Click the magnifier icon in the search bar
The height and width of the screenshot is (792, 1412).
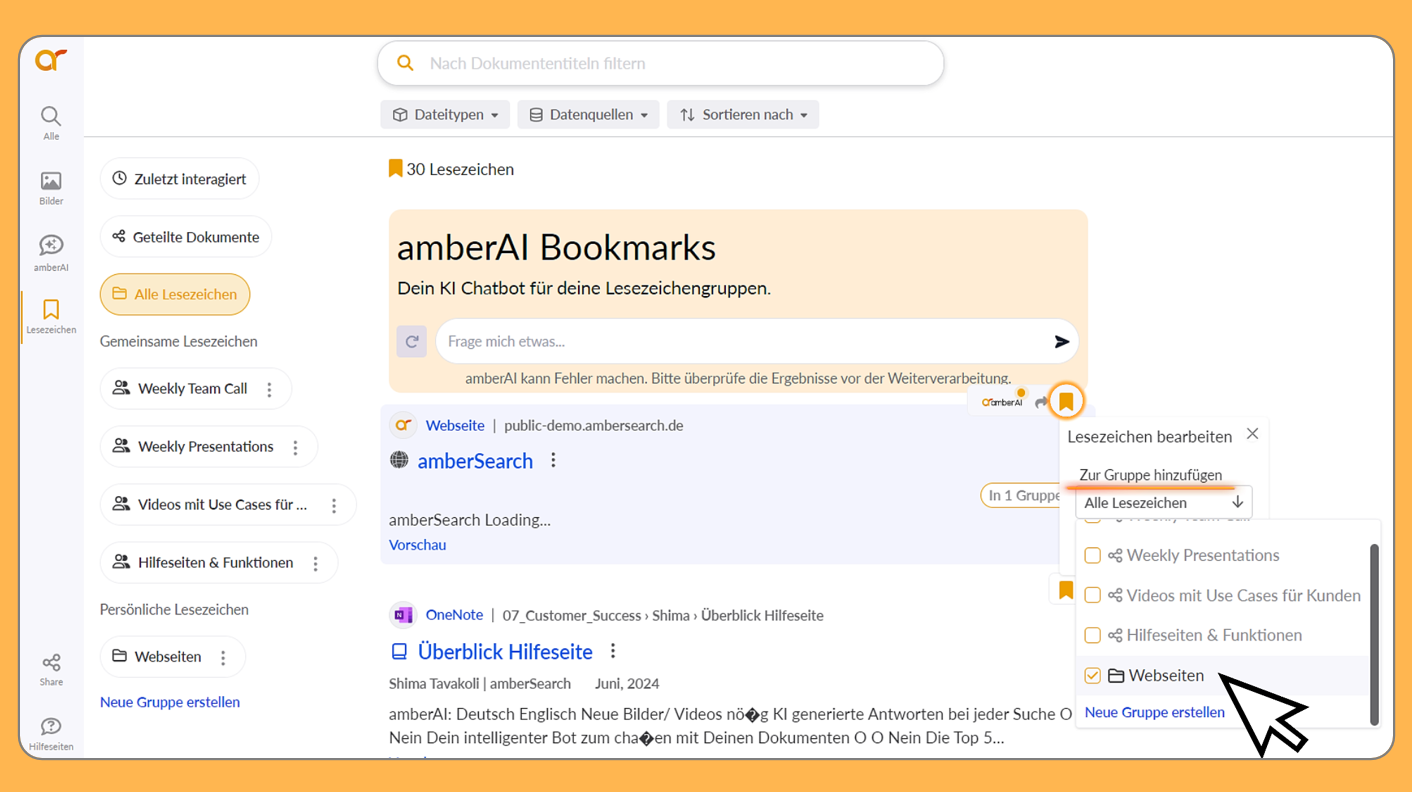click(x=405, y=63)
